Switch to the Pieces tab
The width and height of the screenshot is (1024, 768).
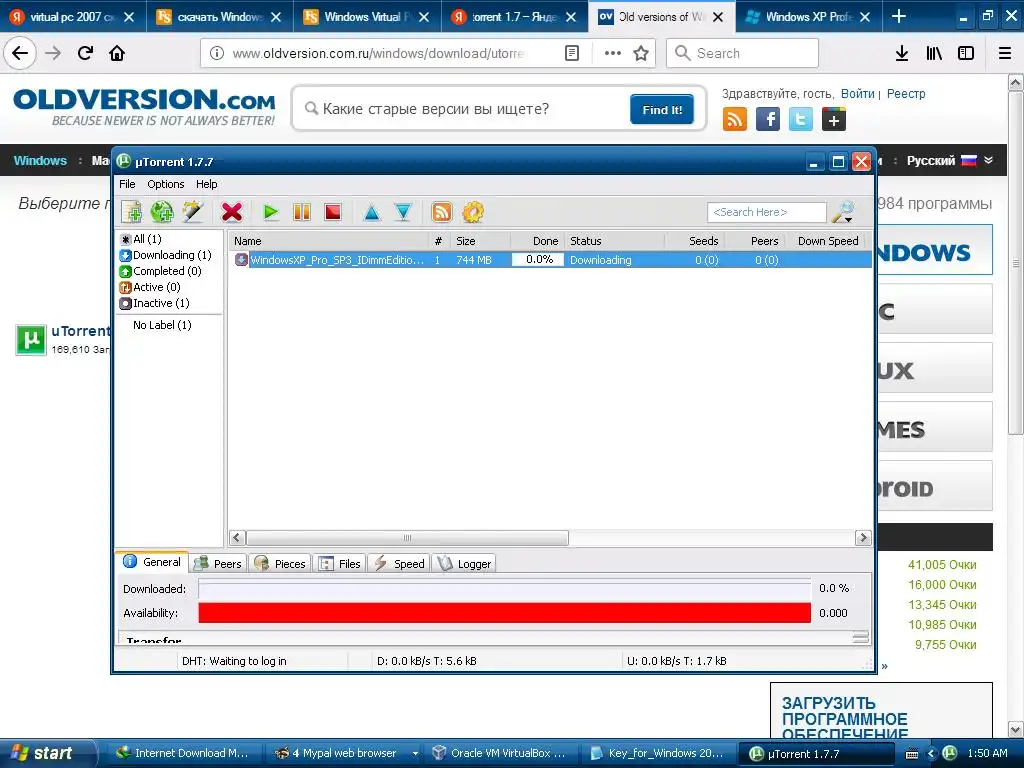280,564
